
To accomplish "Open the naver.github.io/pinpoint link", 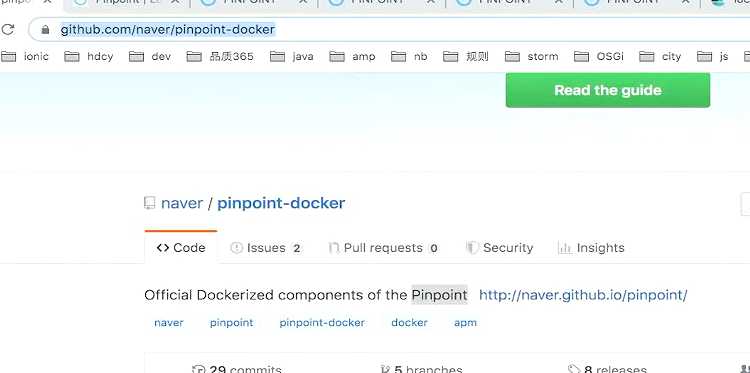I will click(x=583, y=295).
